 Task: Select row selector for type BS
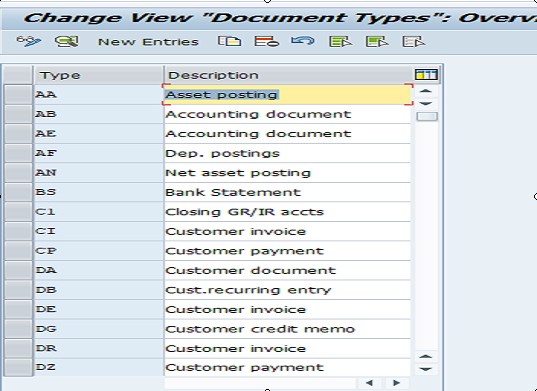point(18,192)
